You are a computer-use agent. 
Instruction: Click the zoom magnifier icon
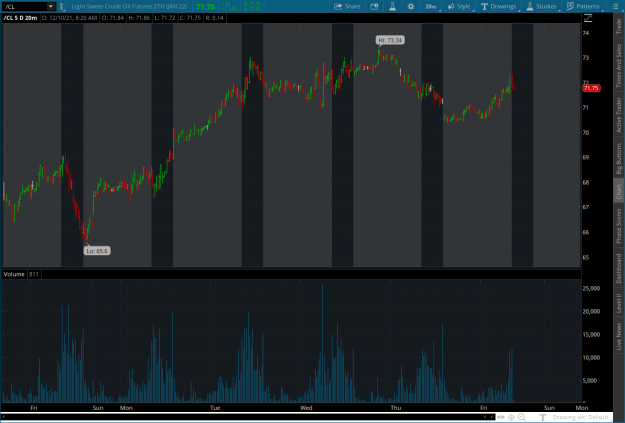point(521,417)
